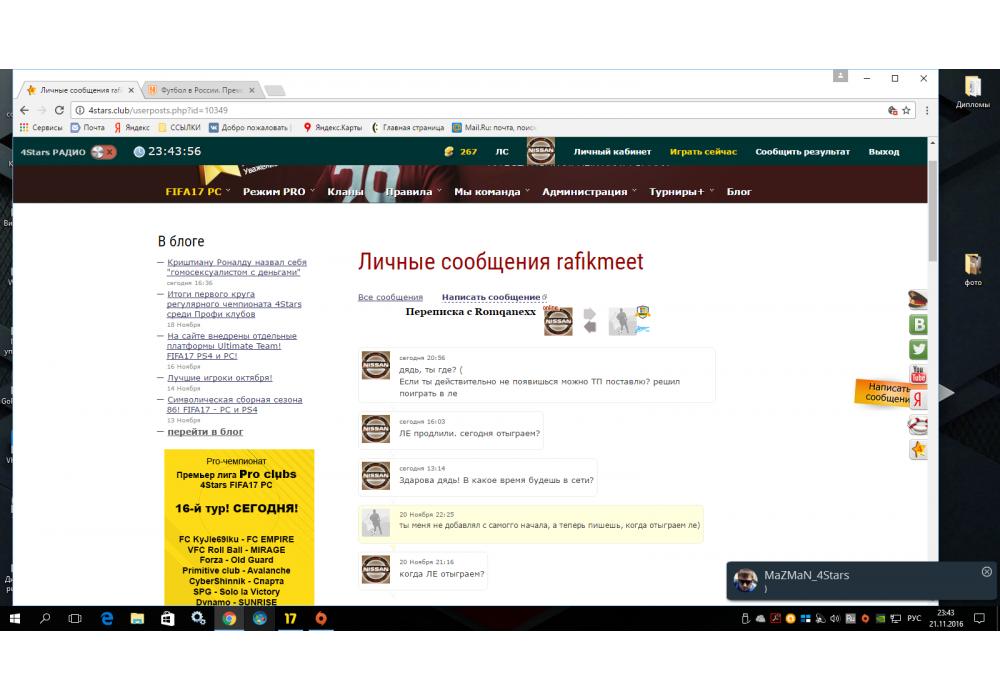Viewport: 1000px width, 700px height.
Task: Open the 'Кланы' menu item
Action: click(x=346, y=191)
